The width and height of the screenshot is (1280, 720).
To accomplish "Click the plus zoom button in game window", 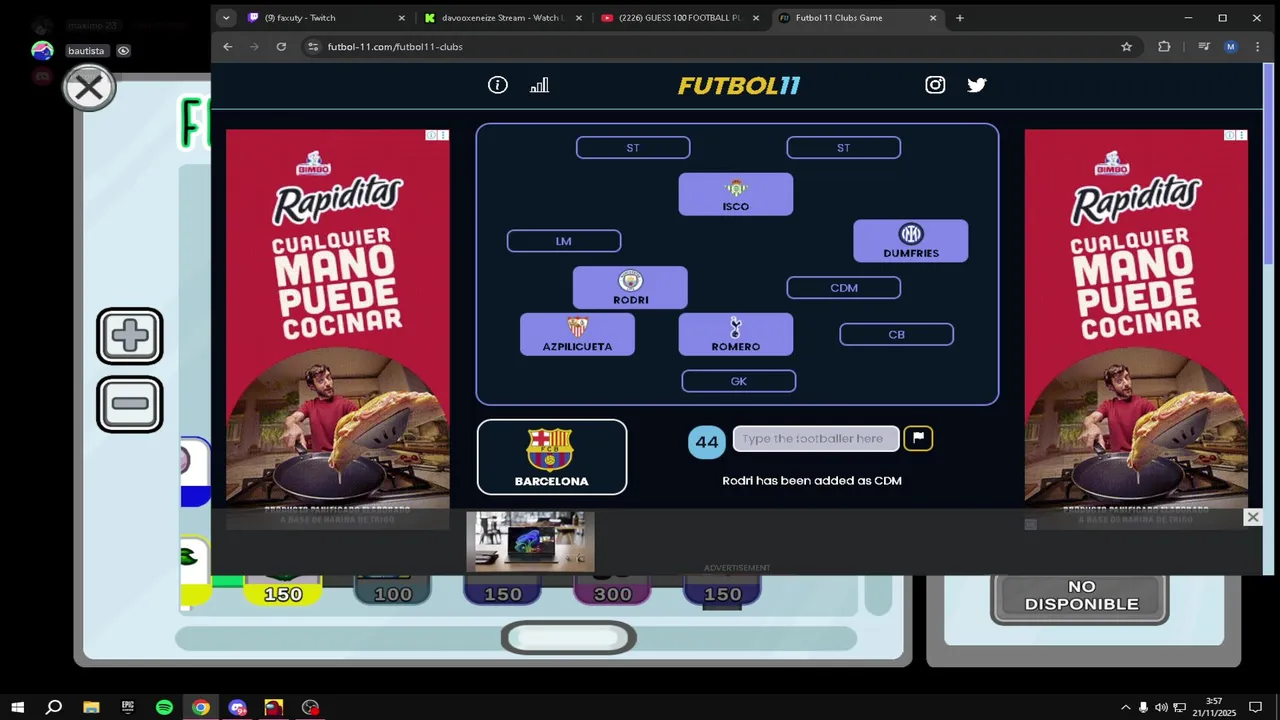I will [130, 336].
